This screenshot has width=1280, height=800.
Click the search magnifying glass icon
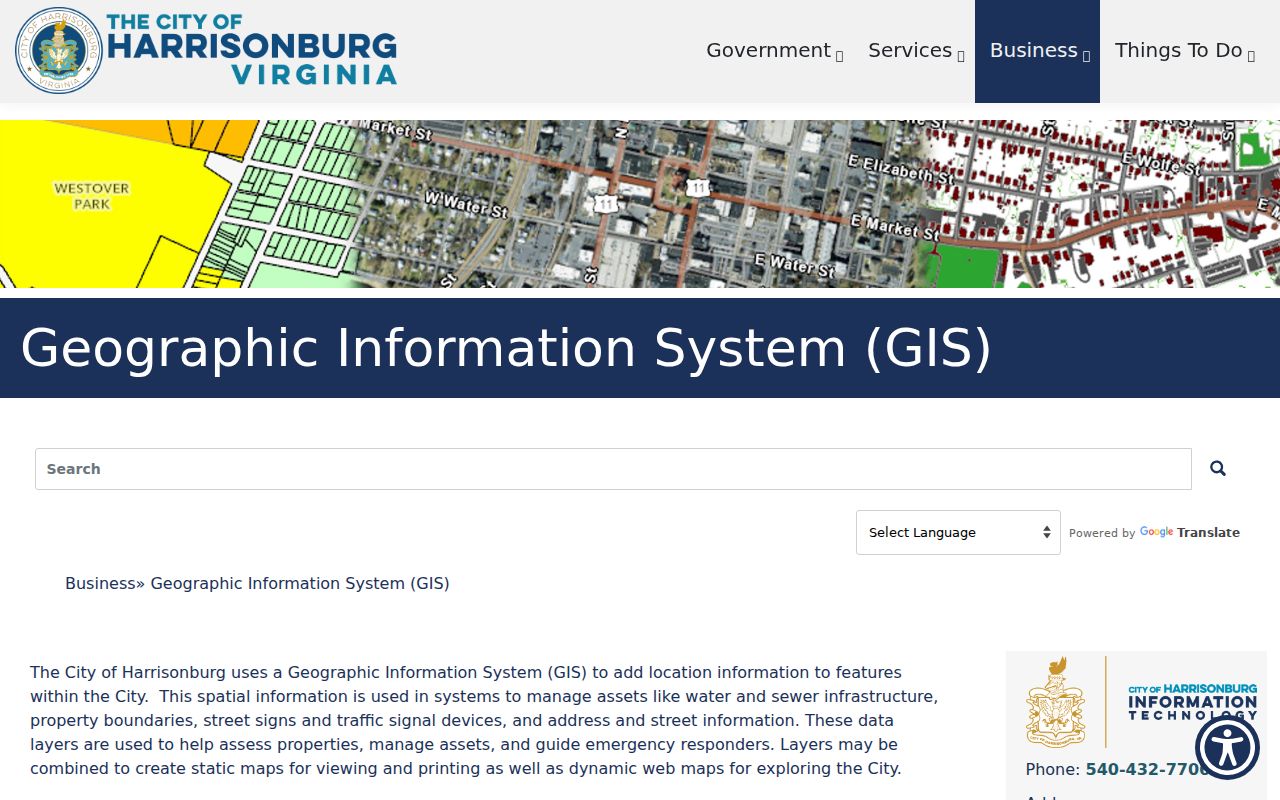(x=1217, y=468)
